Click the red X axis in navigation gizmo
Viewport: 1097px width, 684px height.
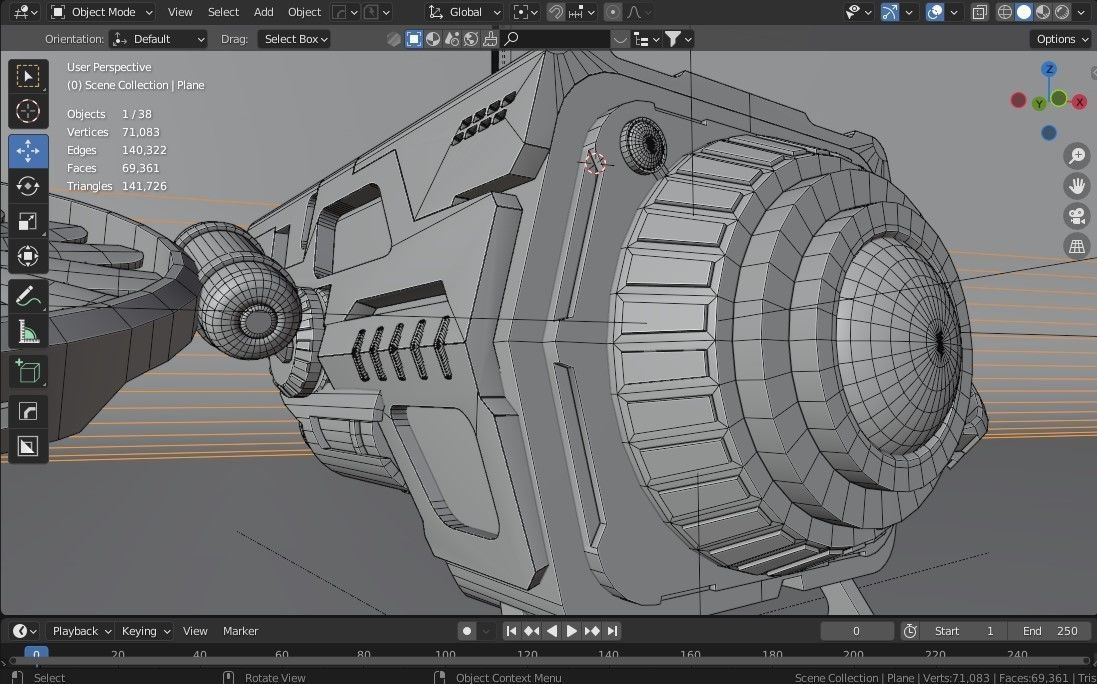pyautogui.click(x=1080, y=102)
